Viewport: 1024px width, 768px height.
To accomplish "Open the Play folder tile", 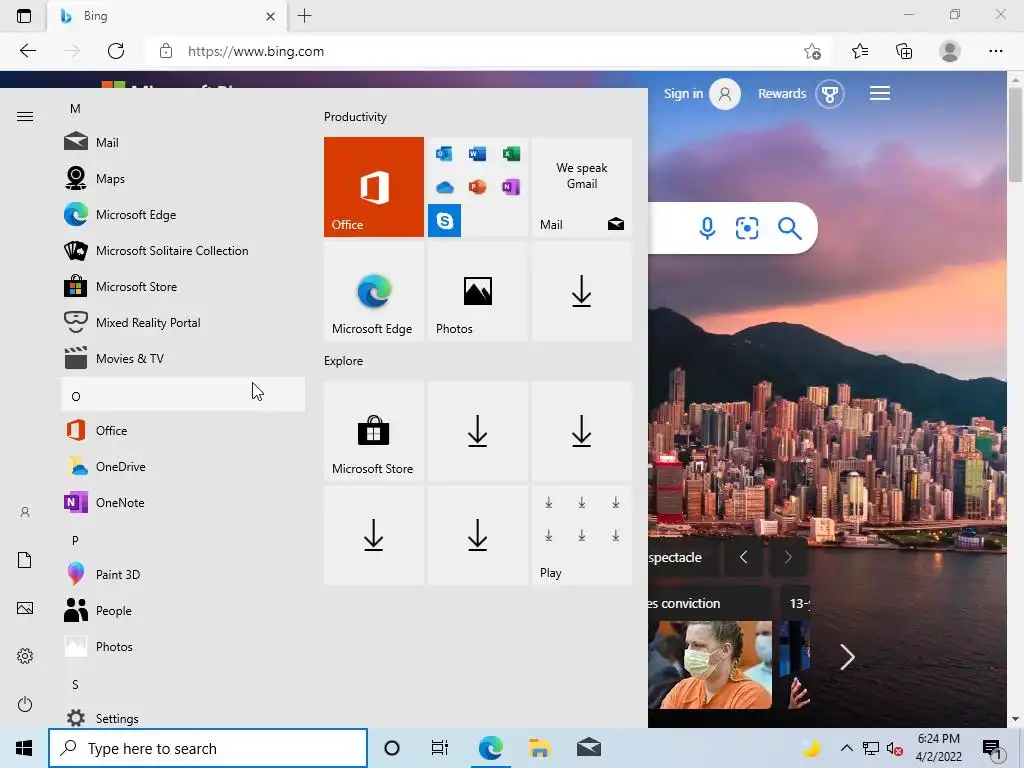I will tap(582, 535).
